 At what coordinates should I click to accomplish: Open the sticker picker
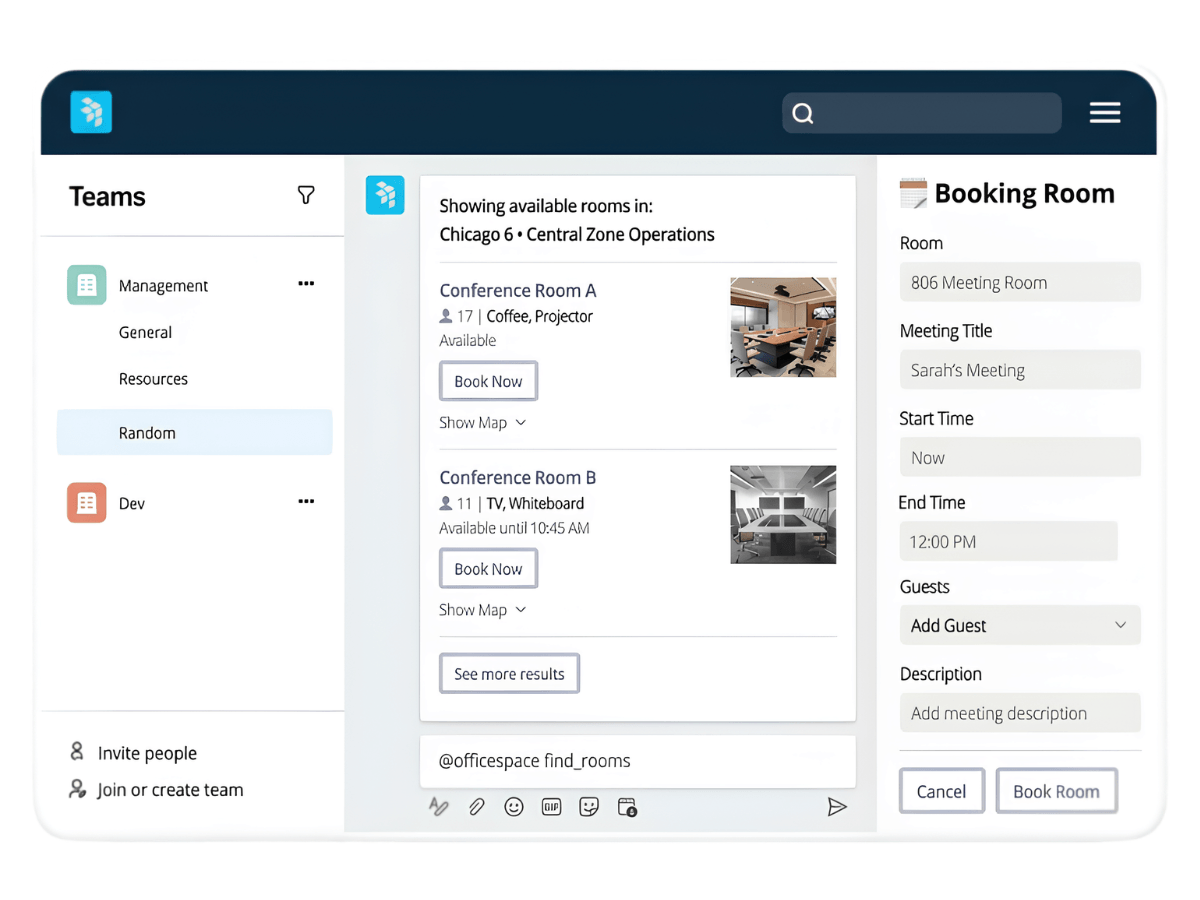(589, 806)
